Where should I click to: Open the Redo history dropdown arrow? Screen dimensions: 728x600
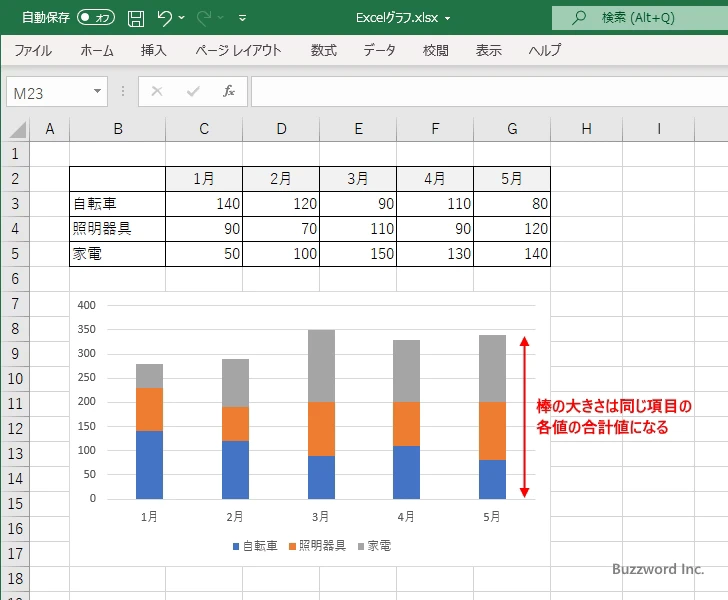221,18
